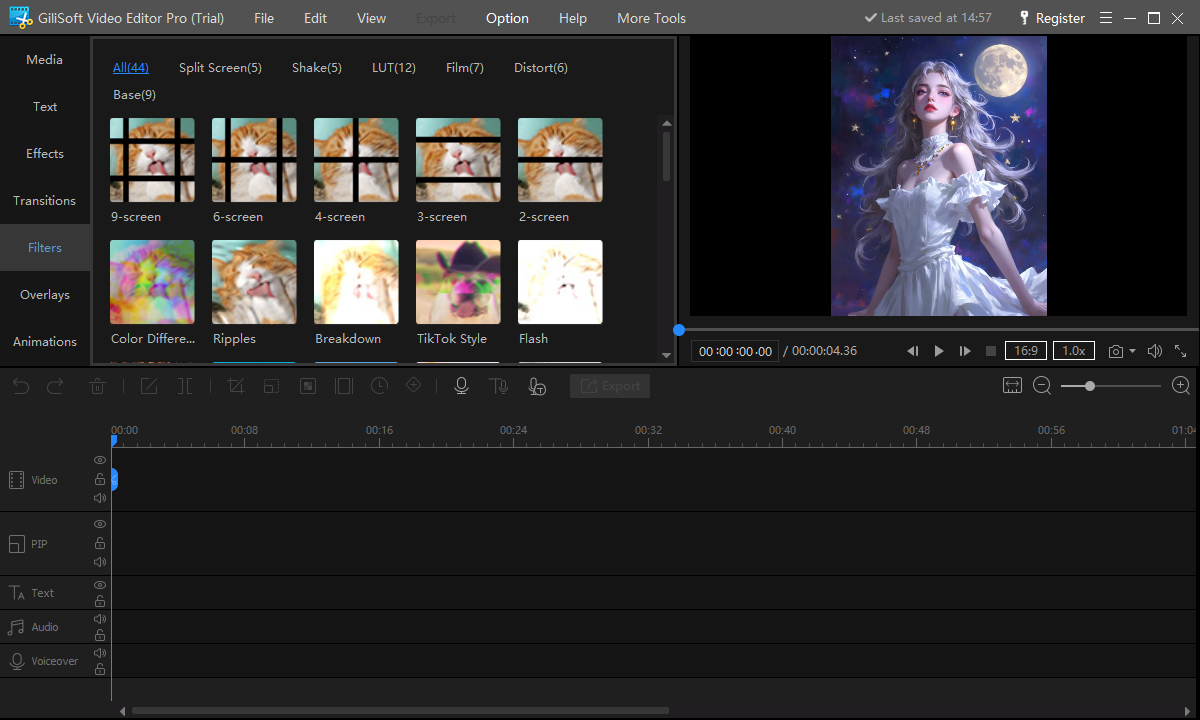Click the text-to-speech icon in toolbar
1200x720 pixels.
click(498, 386)
